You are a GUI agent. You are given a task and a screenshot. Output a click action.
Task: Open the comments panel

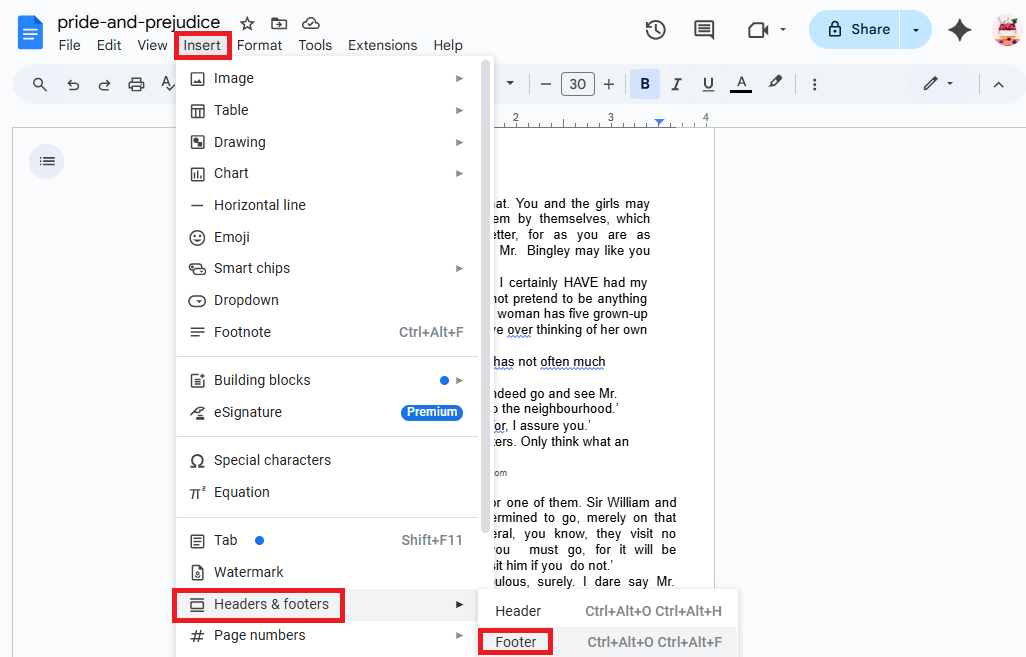coord(703,30)
